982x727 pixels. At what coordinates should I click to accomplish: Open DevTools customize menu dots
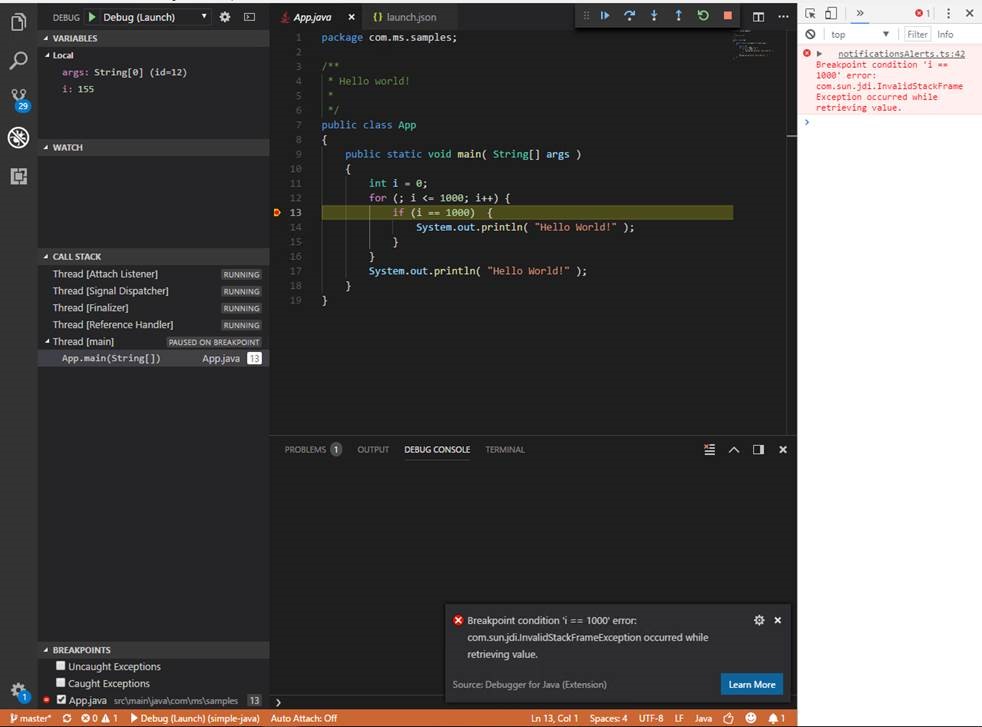pyautogui.click(x=948, y=13)
